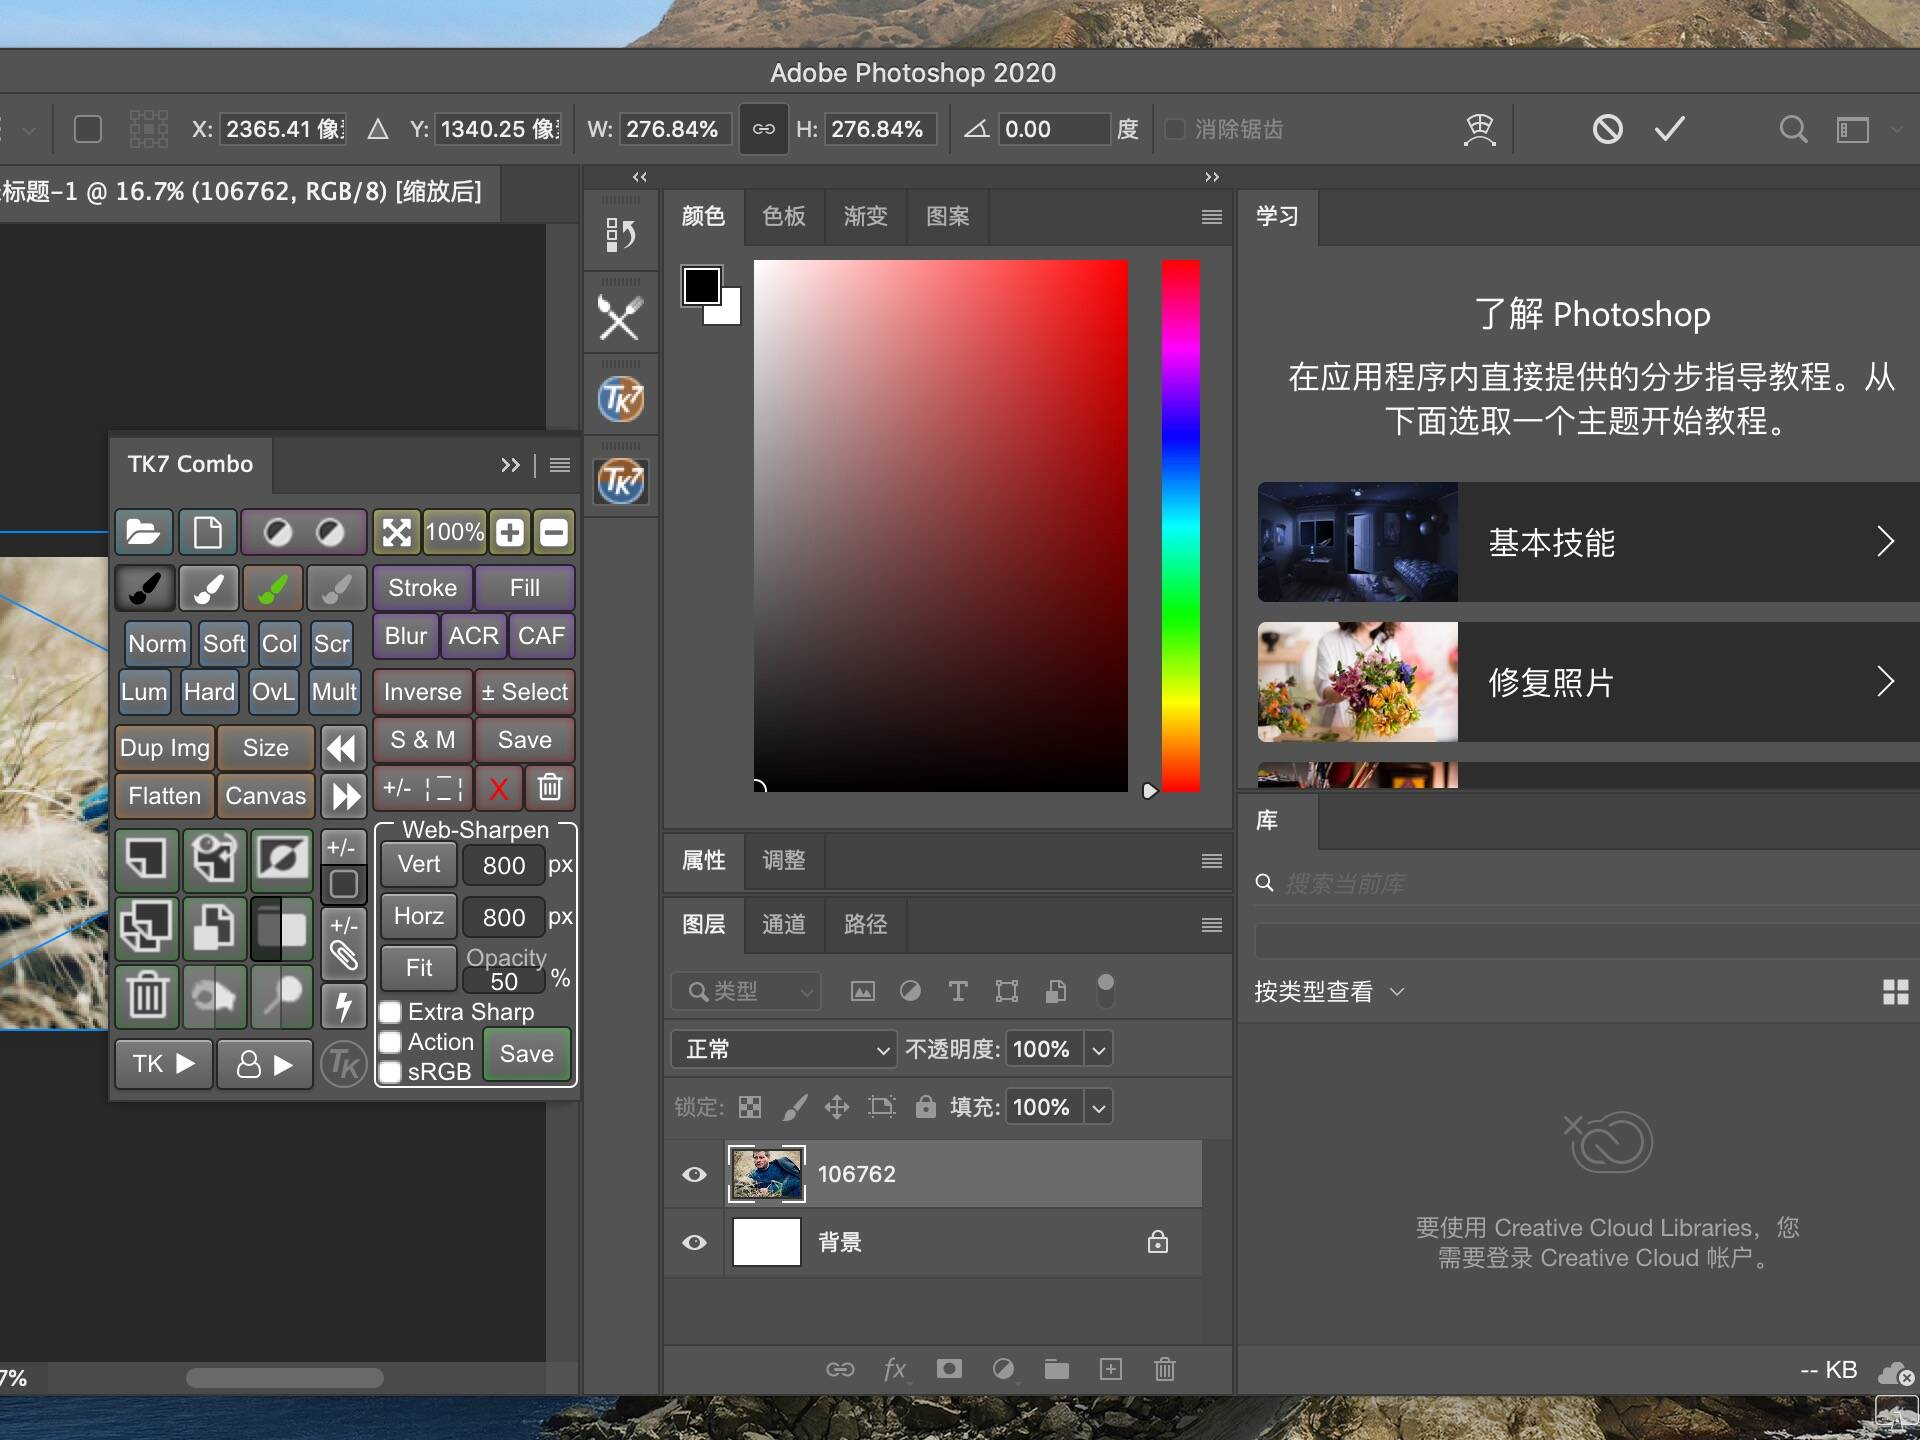The image size is (1920, 1440).
Task: Check the sRGB option in Web-Sharpen
Action: [x=390, y=1072]
